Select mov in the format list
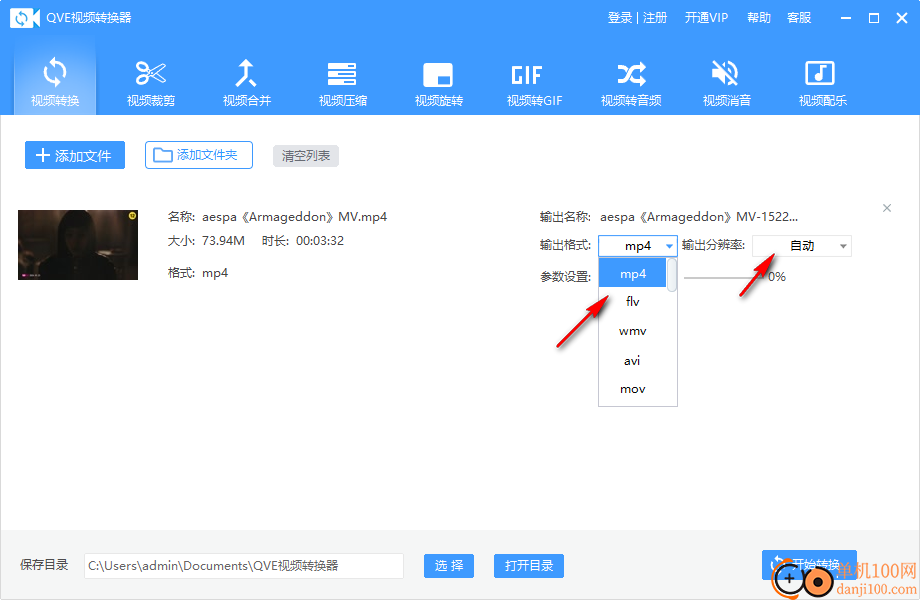 pyautogui.click(x=632, y=389)
